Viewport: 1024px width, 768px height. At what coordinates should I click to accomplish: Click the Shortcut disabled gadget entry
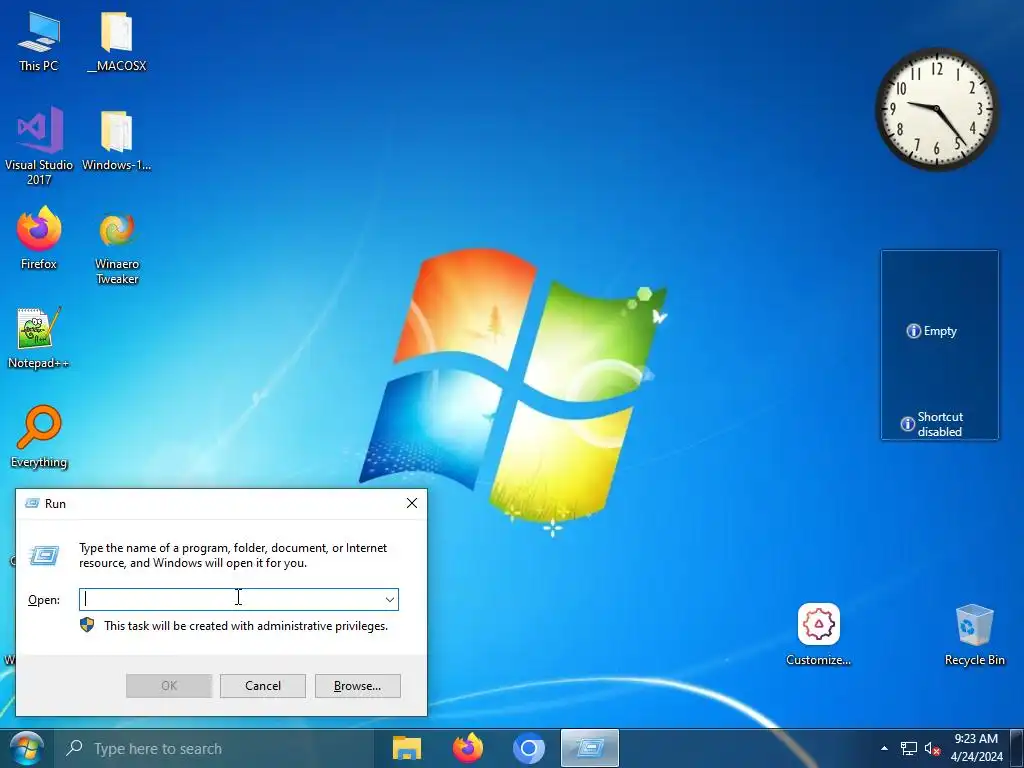click(x=932, y=424)
